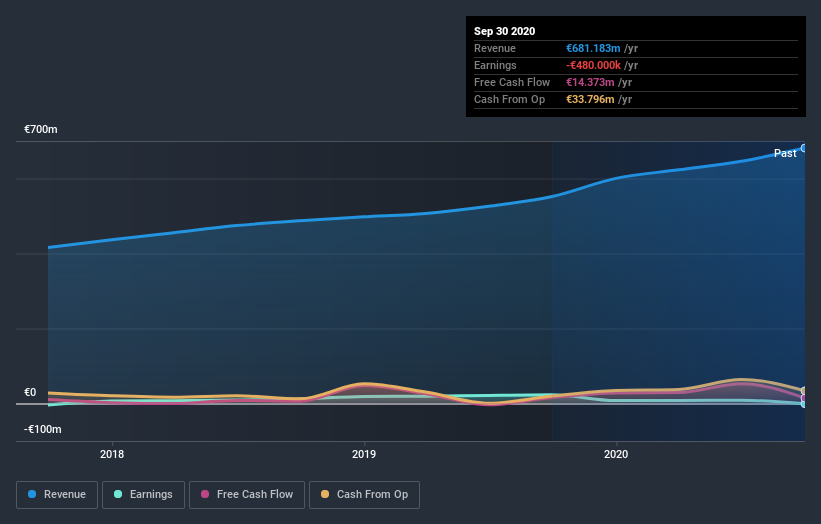Click the €33.796m cash from op value
The width and height of the screenshot is (821, 524).
pyautogui.click(x=590, y=99)
